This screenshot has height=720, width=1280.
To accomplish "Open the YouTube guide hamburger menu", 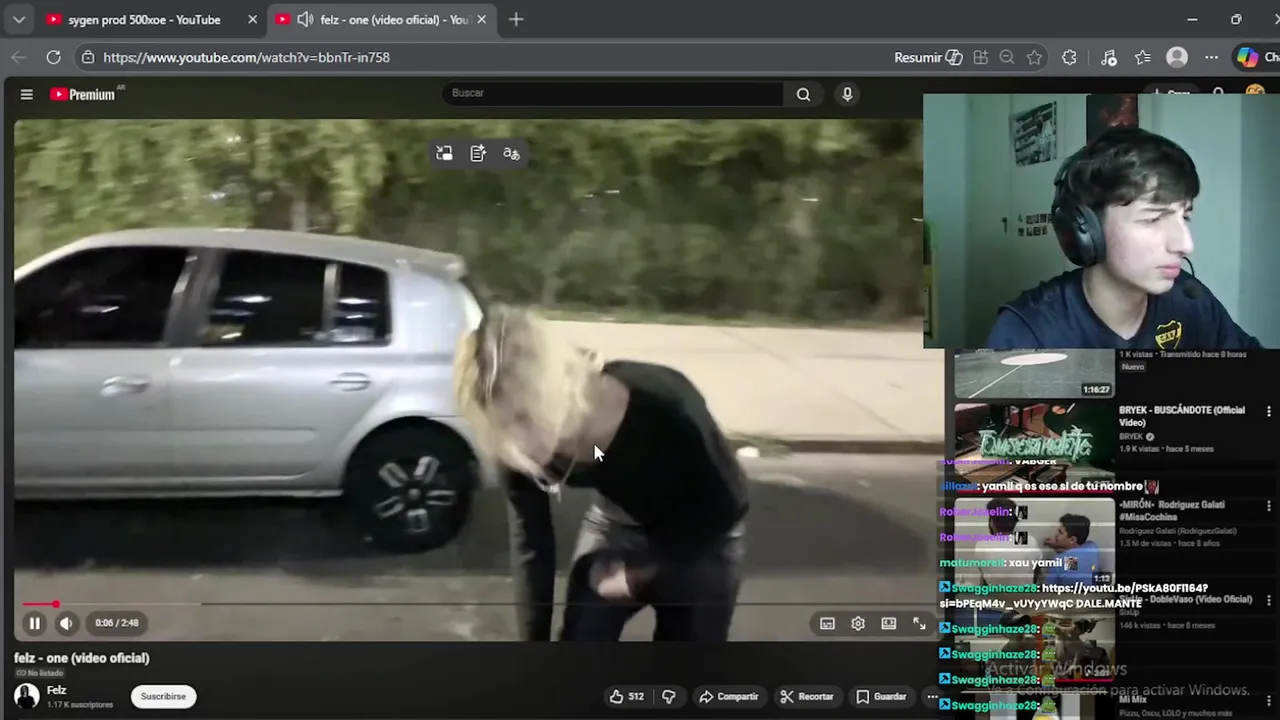I will (x=27, y=94).
